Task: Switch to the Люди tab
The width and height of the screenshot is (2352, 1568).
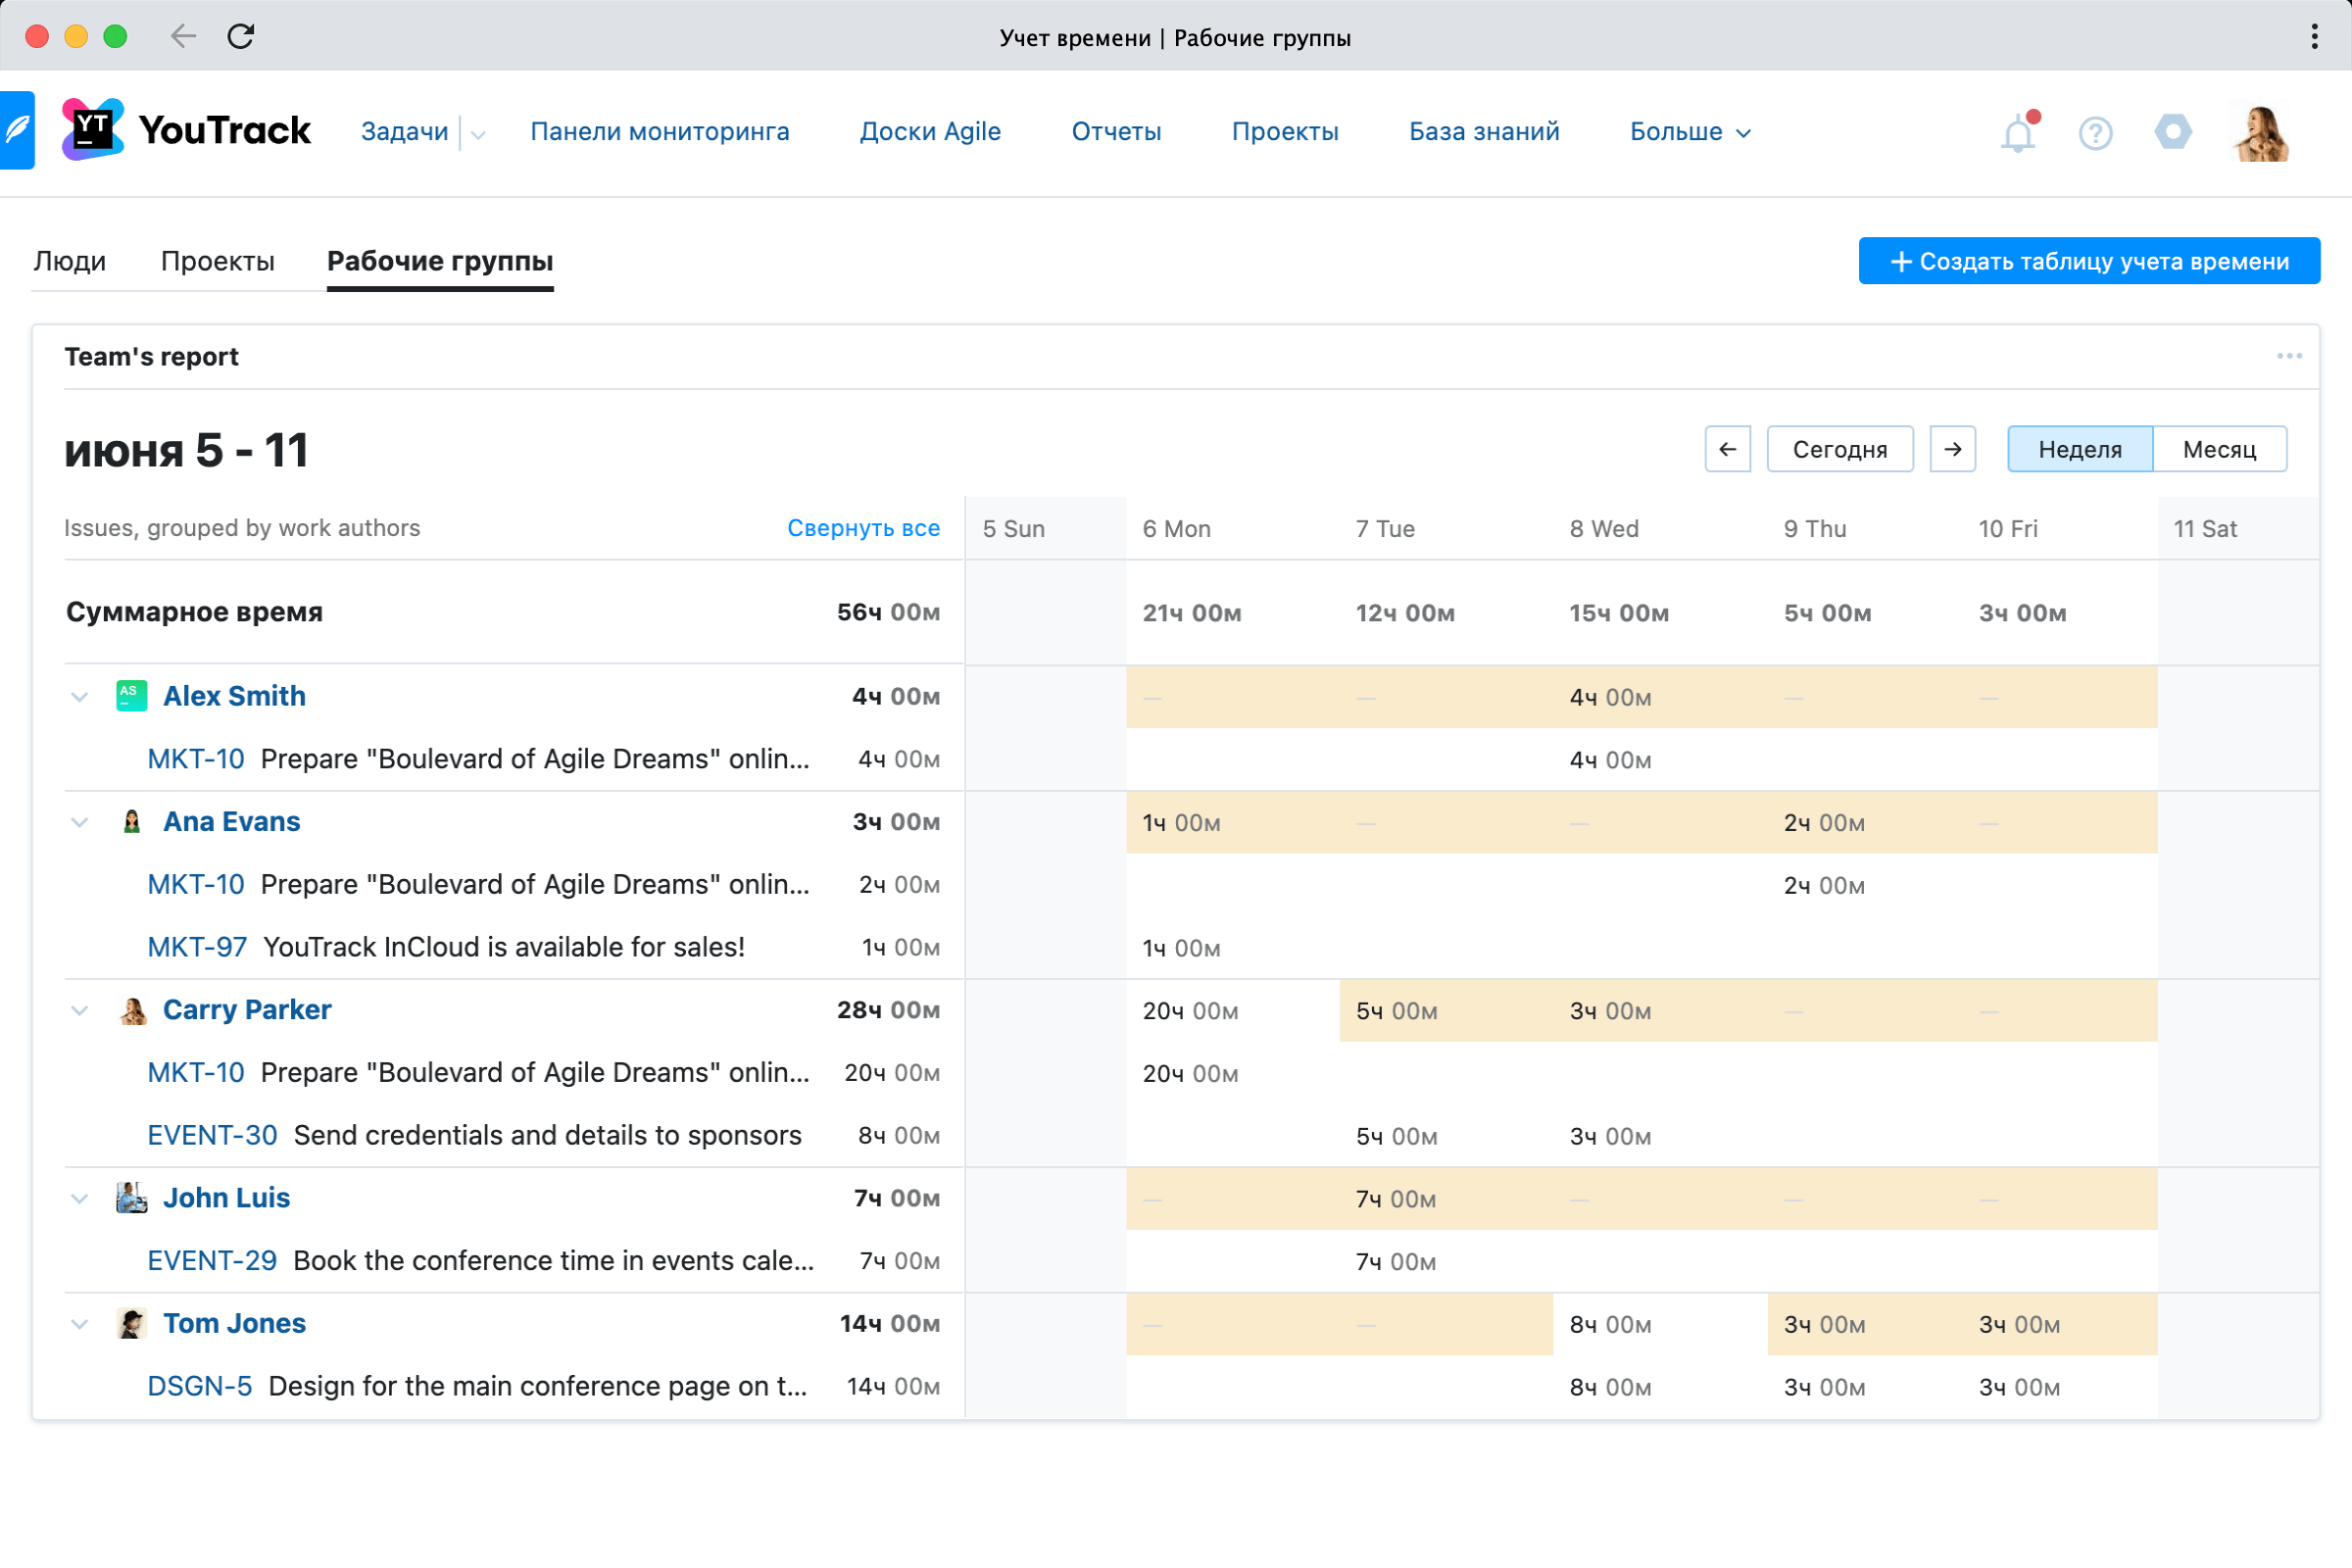Action: tap(69, 261)
